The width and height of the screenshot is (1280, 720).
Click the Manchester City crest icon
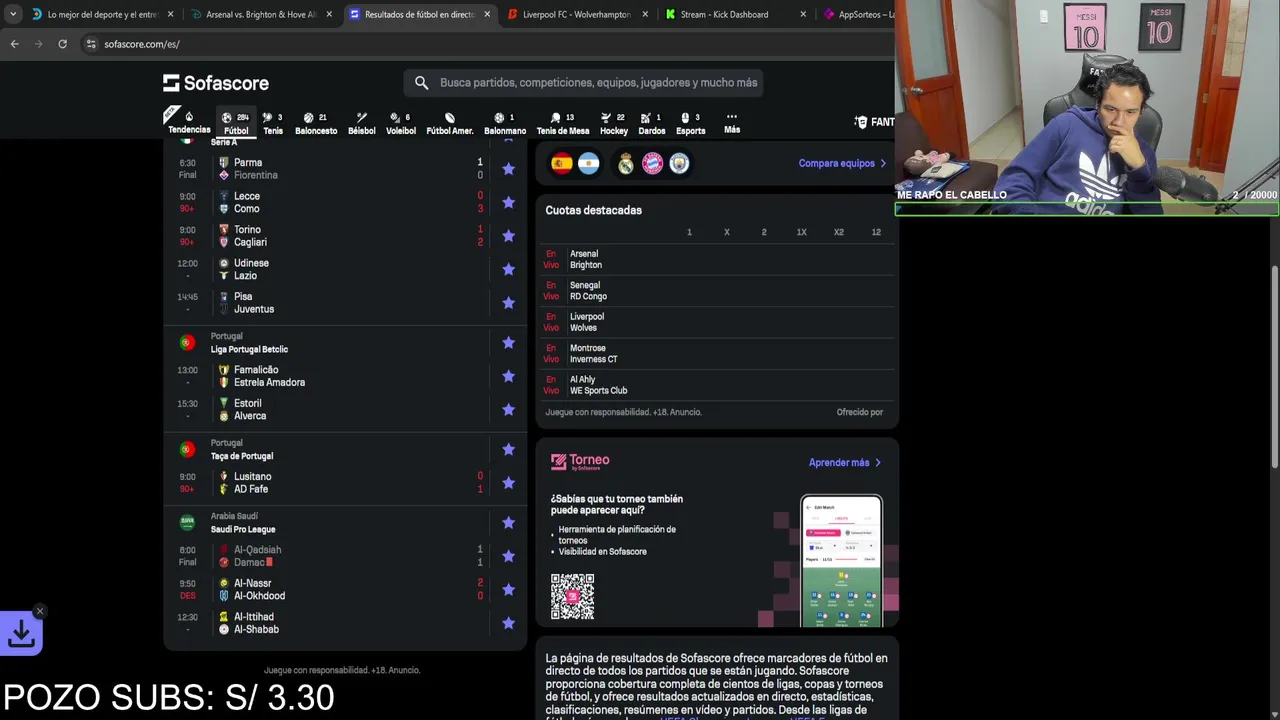click(x=679, y=163)
